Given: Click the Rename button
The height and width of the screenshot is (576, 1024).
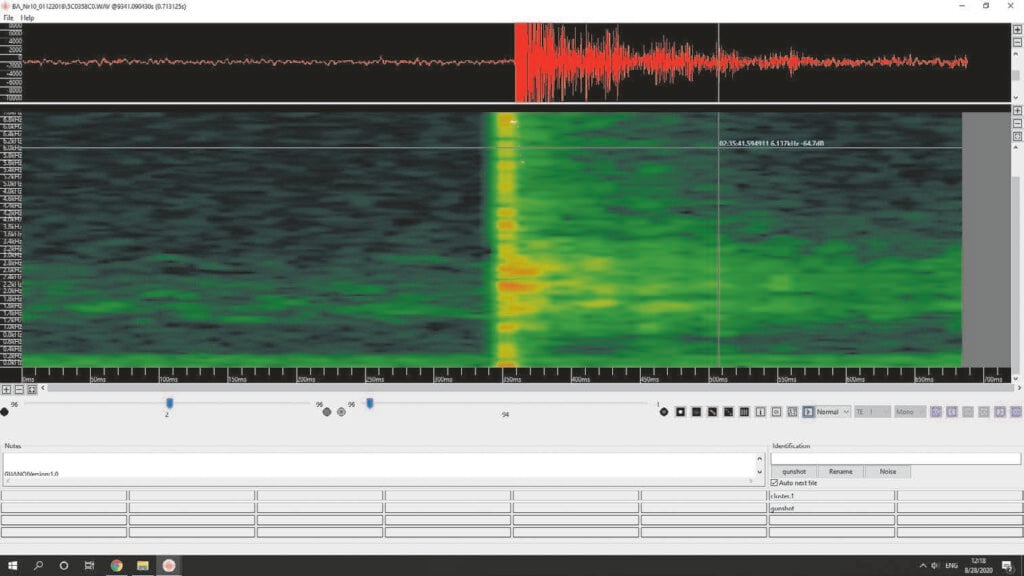Looking at the screenshot, I should tap(840, 471).
